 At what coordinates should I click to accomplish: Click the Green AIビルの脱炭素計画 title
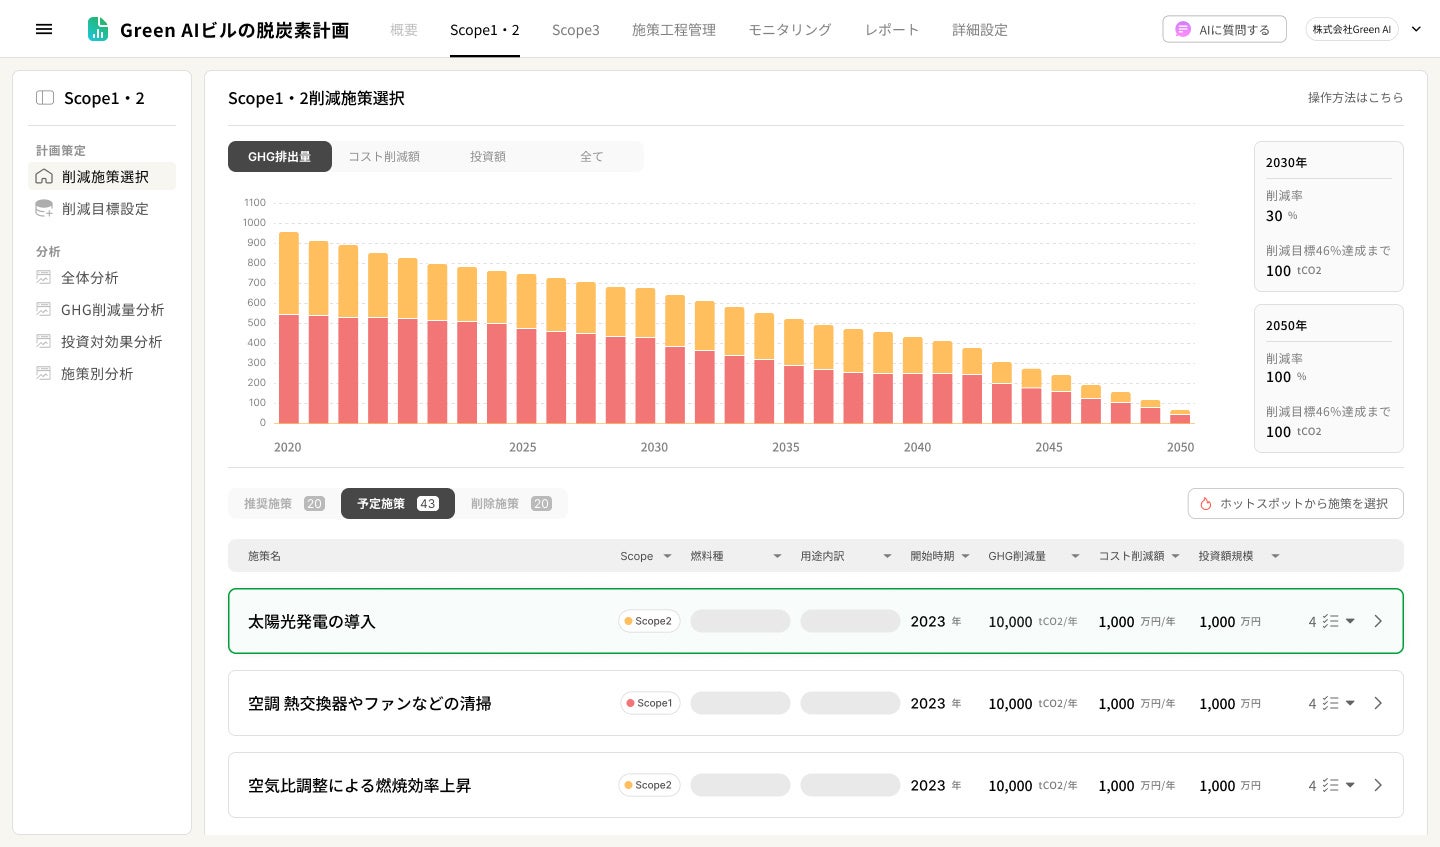(x=234, y=30)
